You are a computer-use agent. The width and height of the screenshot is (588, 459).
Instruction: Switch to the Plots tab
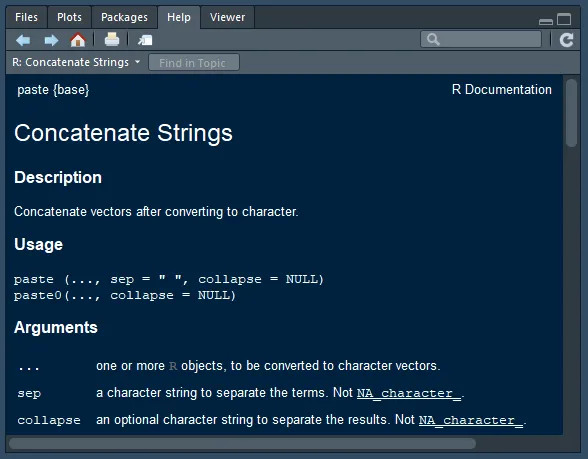point(69,17)
